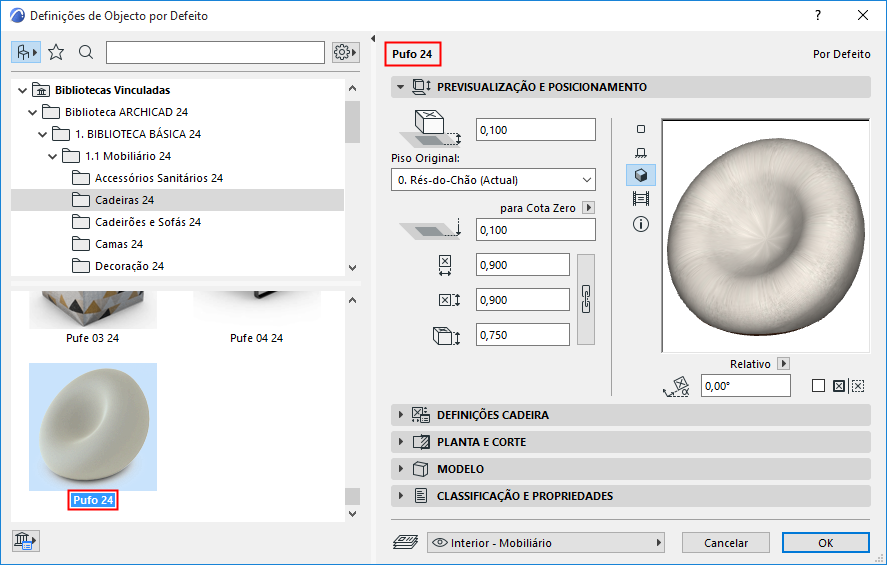This screenshot has width=887, height=565.
Task: Show object info icon
Action: pyautogui.click(x=641, y=224)
